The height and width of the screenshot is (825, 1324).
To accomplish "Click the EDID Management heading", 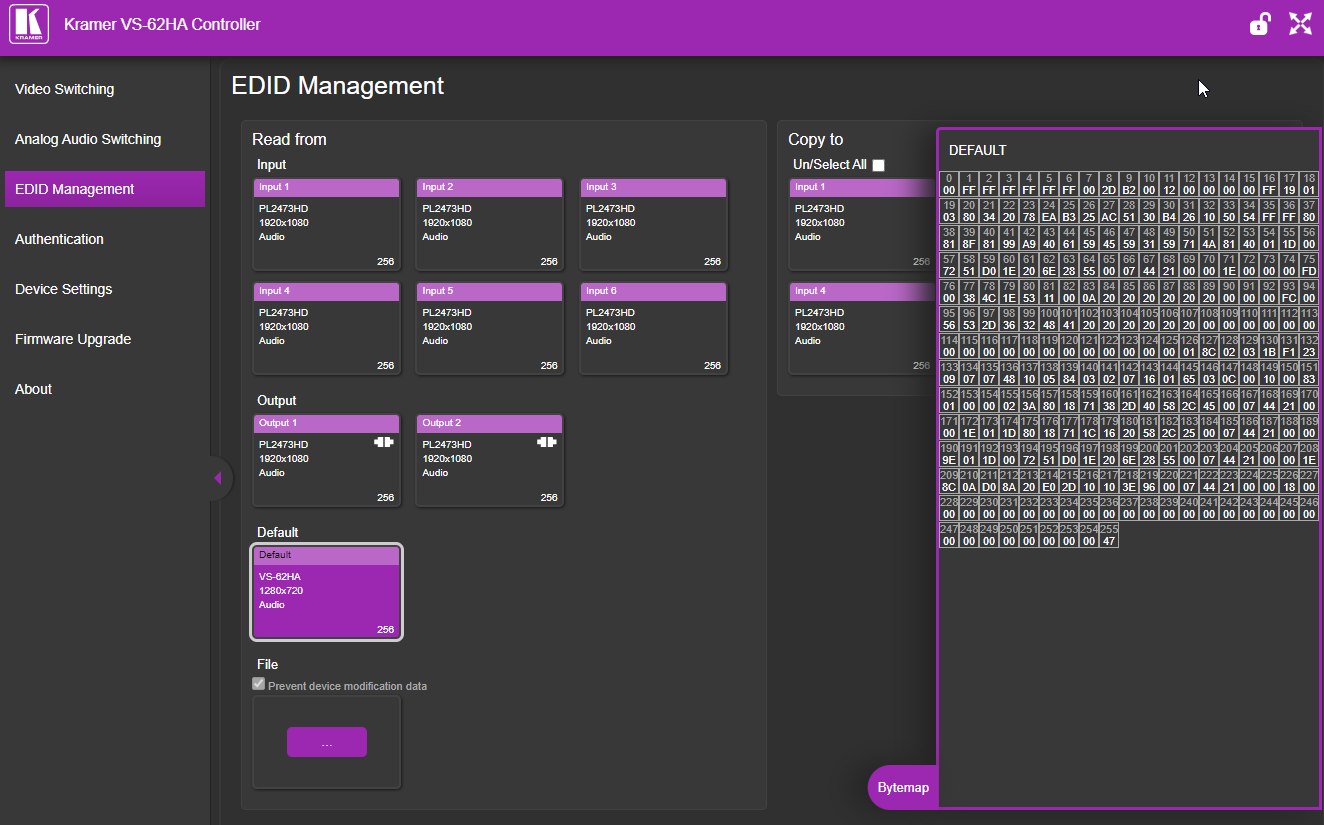I will (x=338, y=86).
